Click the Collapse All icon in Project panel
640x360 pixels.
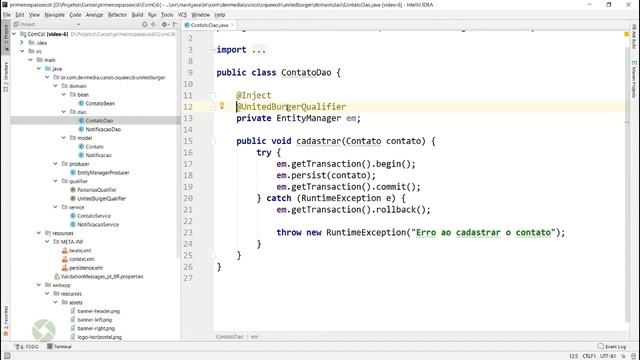153,24
